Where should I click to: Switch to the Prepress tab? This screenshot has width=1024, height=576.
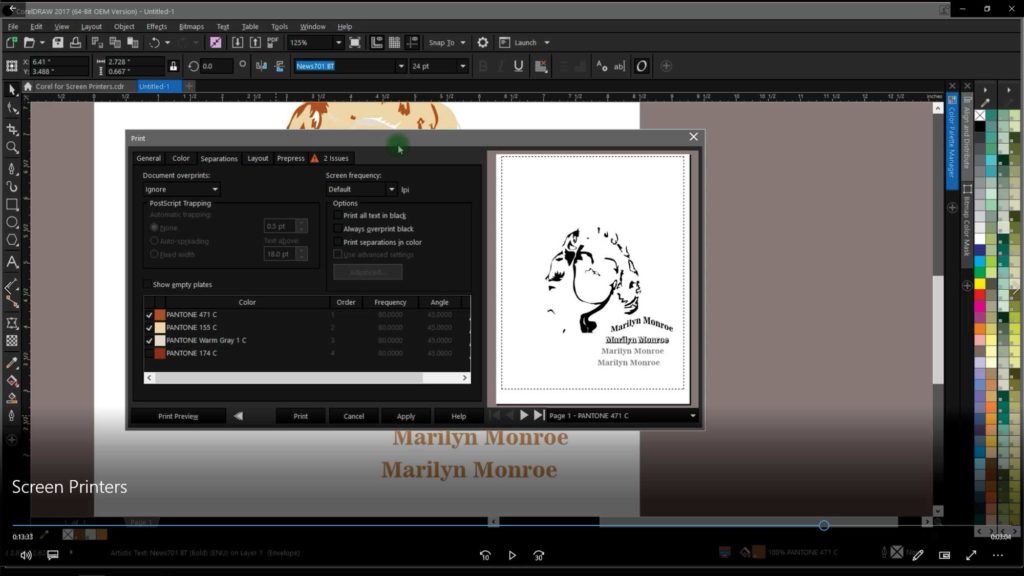(x=291, y=158)
